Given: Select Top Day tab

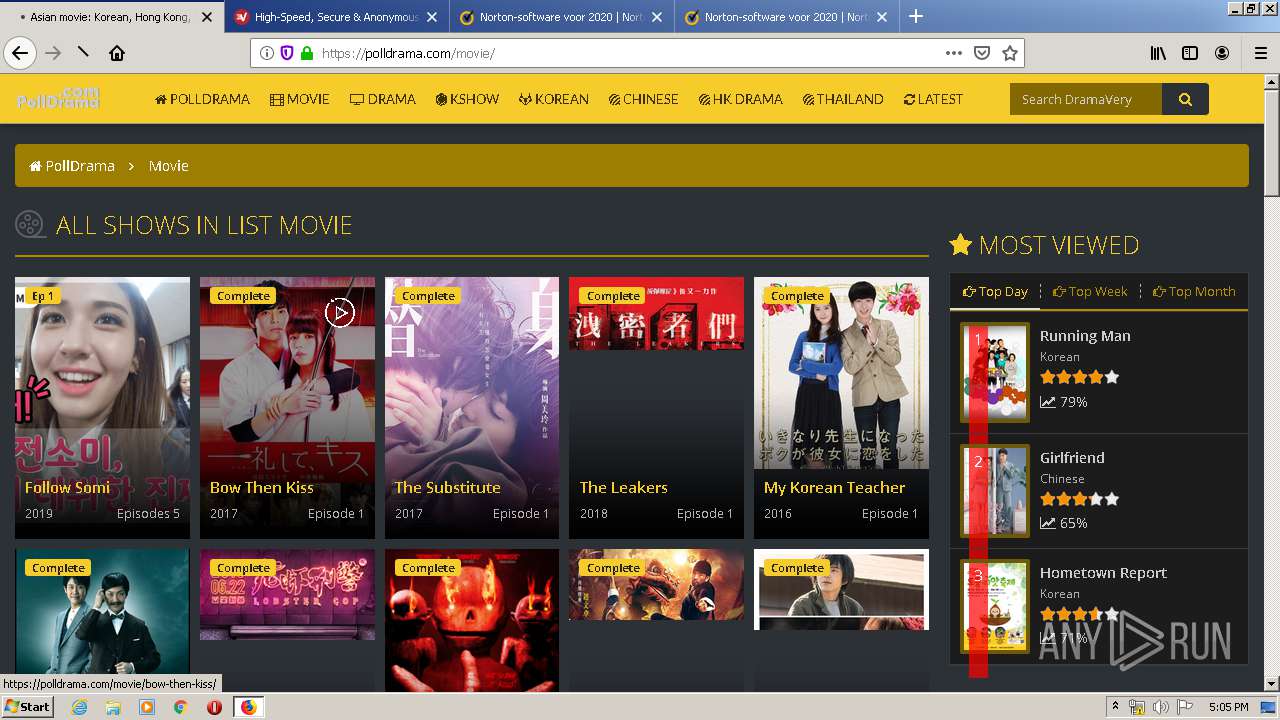Looking at the screenshot, I should 995,291.
